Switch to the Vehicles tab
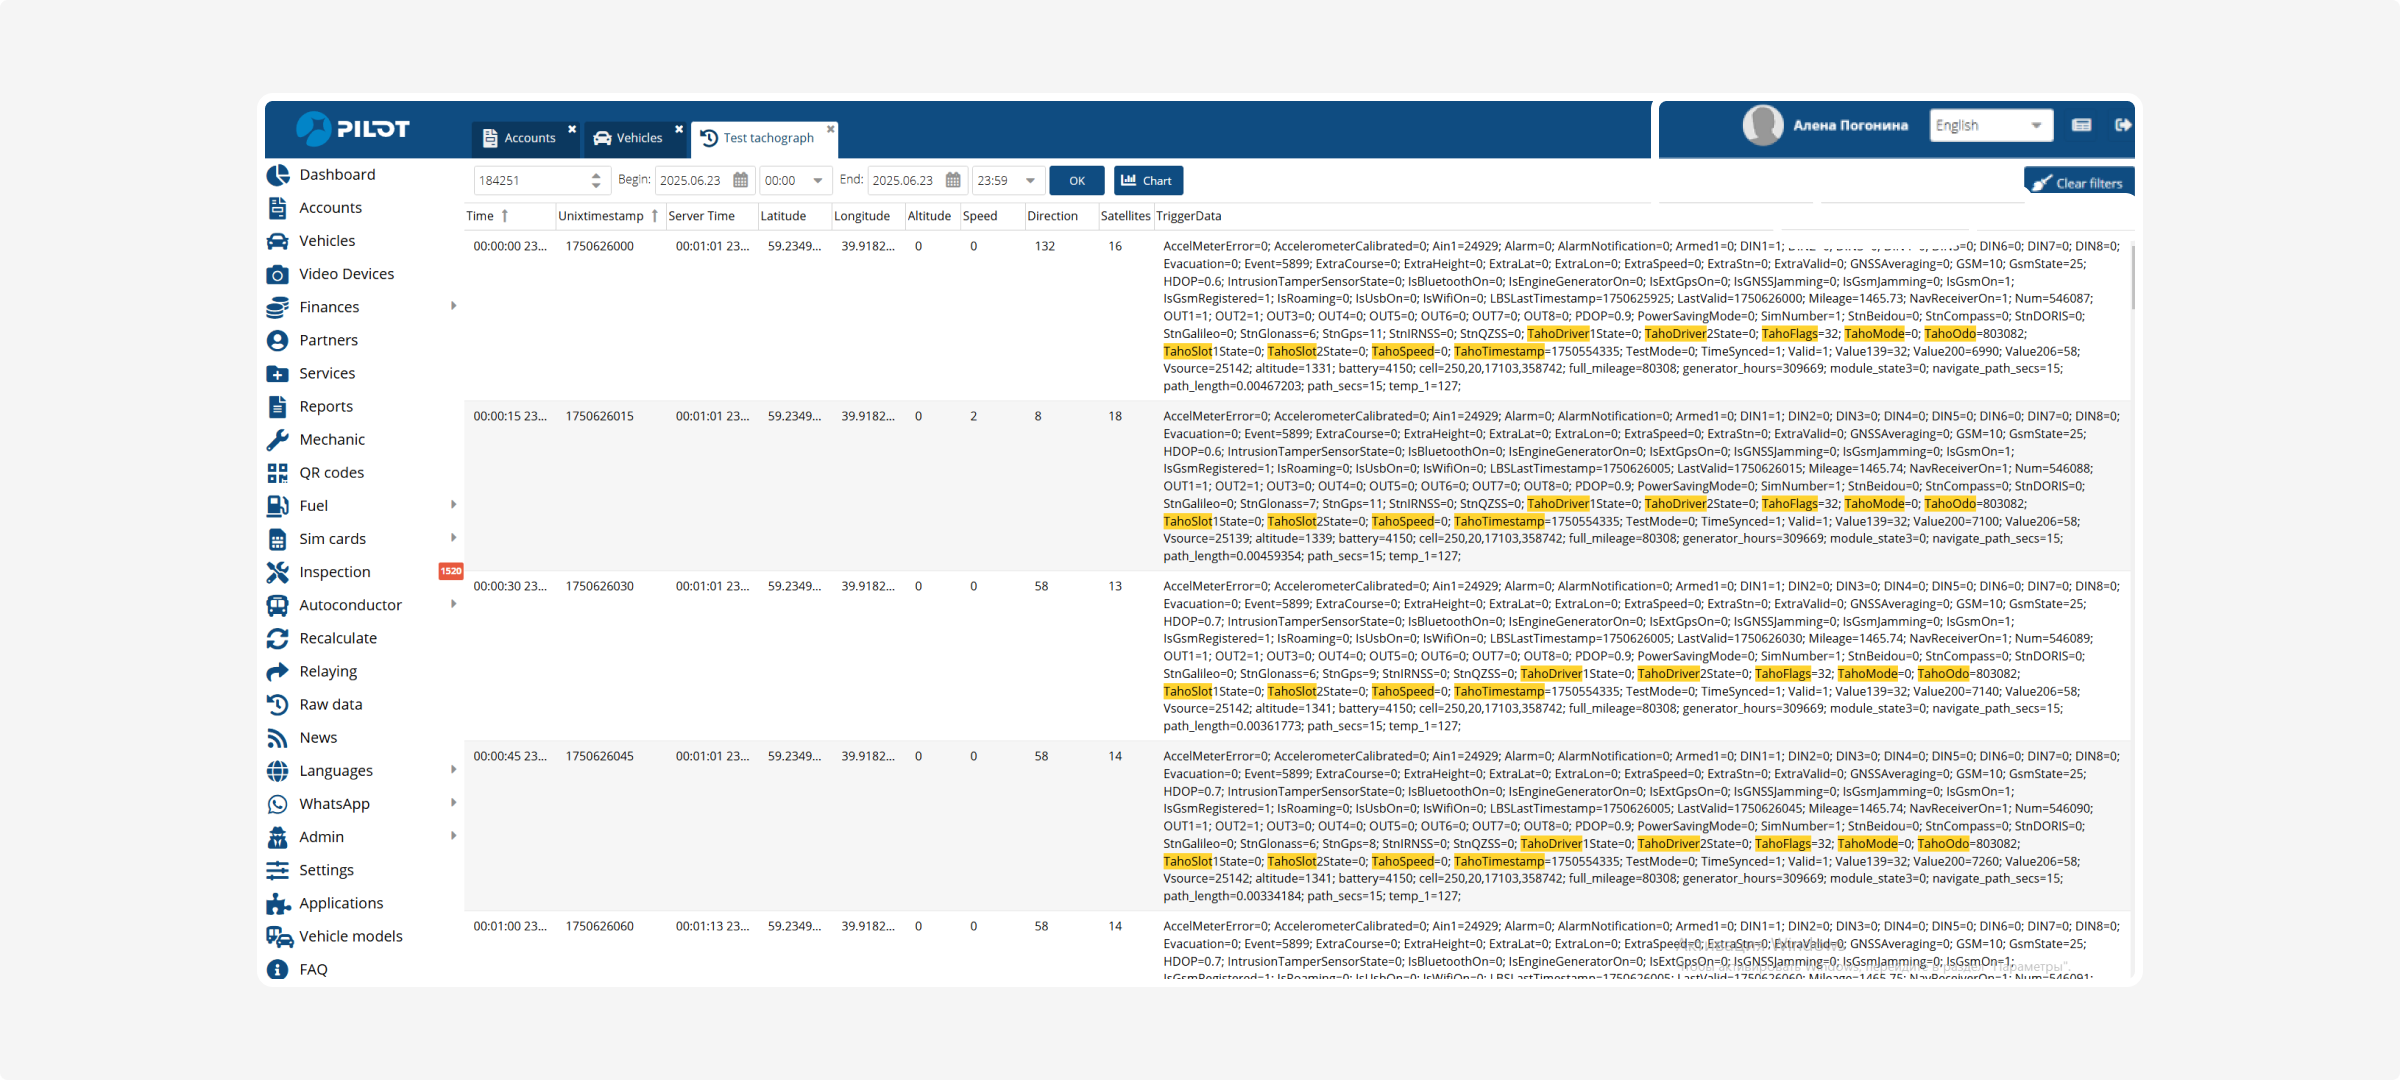Viewport: 2400px width, 1080px height. 629,138
